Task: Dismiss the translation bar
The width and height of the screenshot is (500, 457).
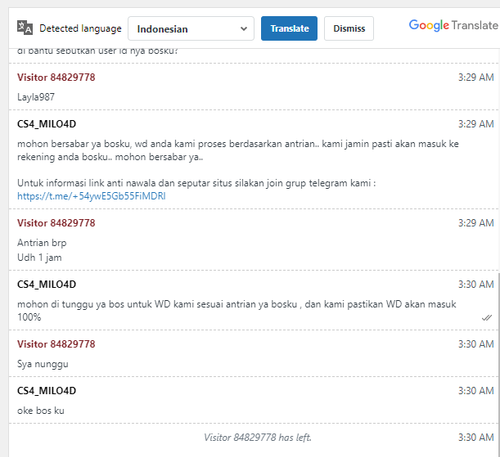Action: [349, 29]
